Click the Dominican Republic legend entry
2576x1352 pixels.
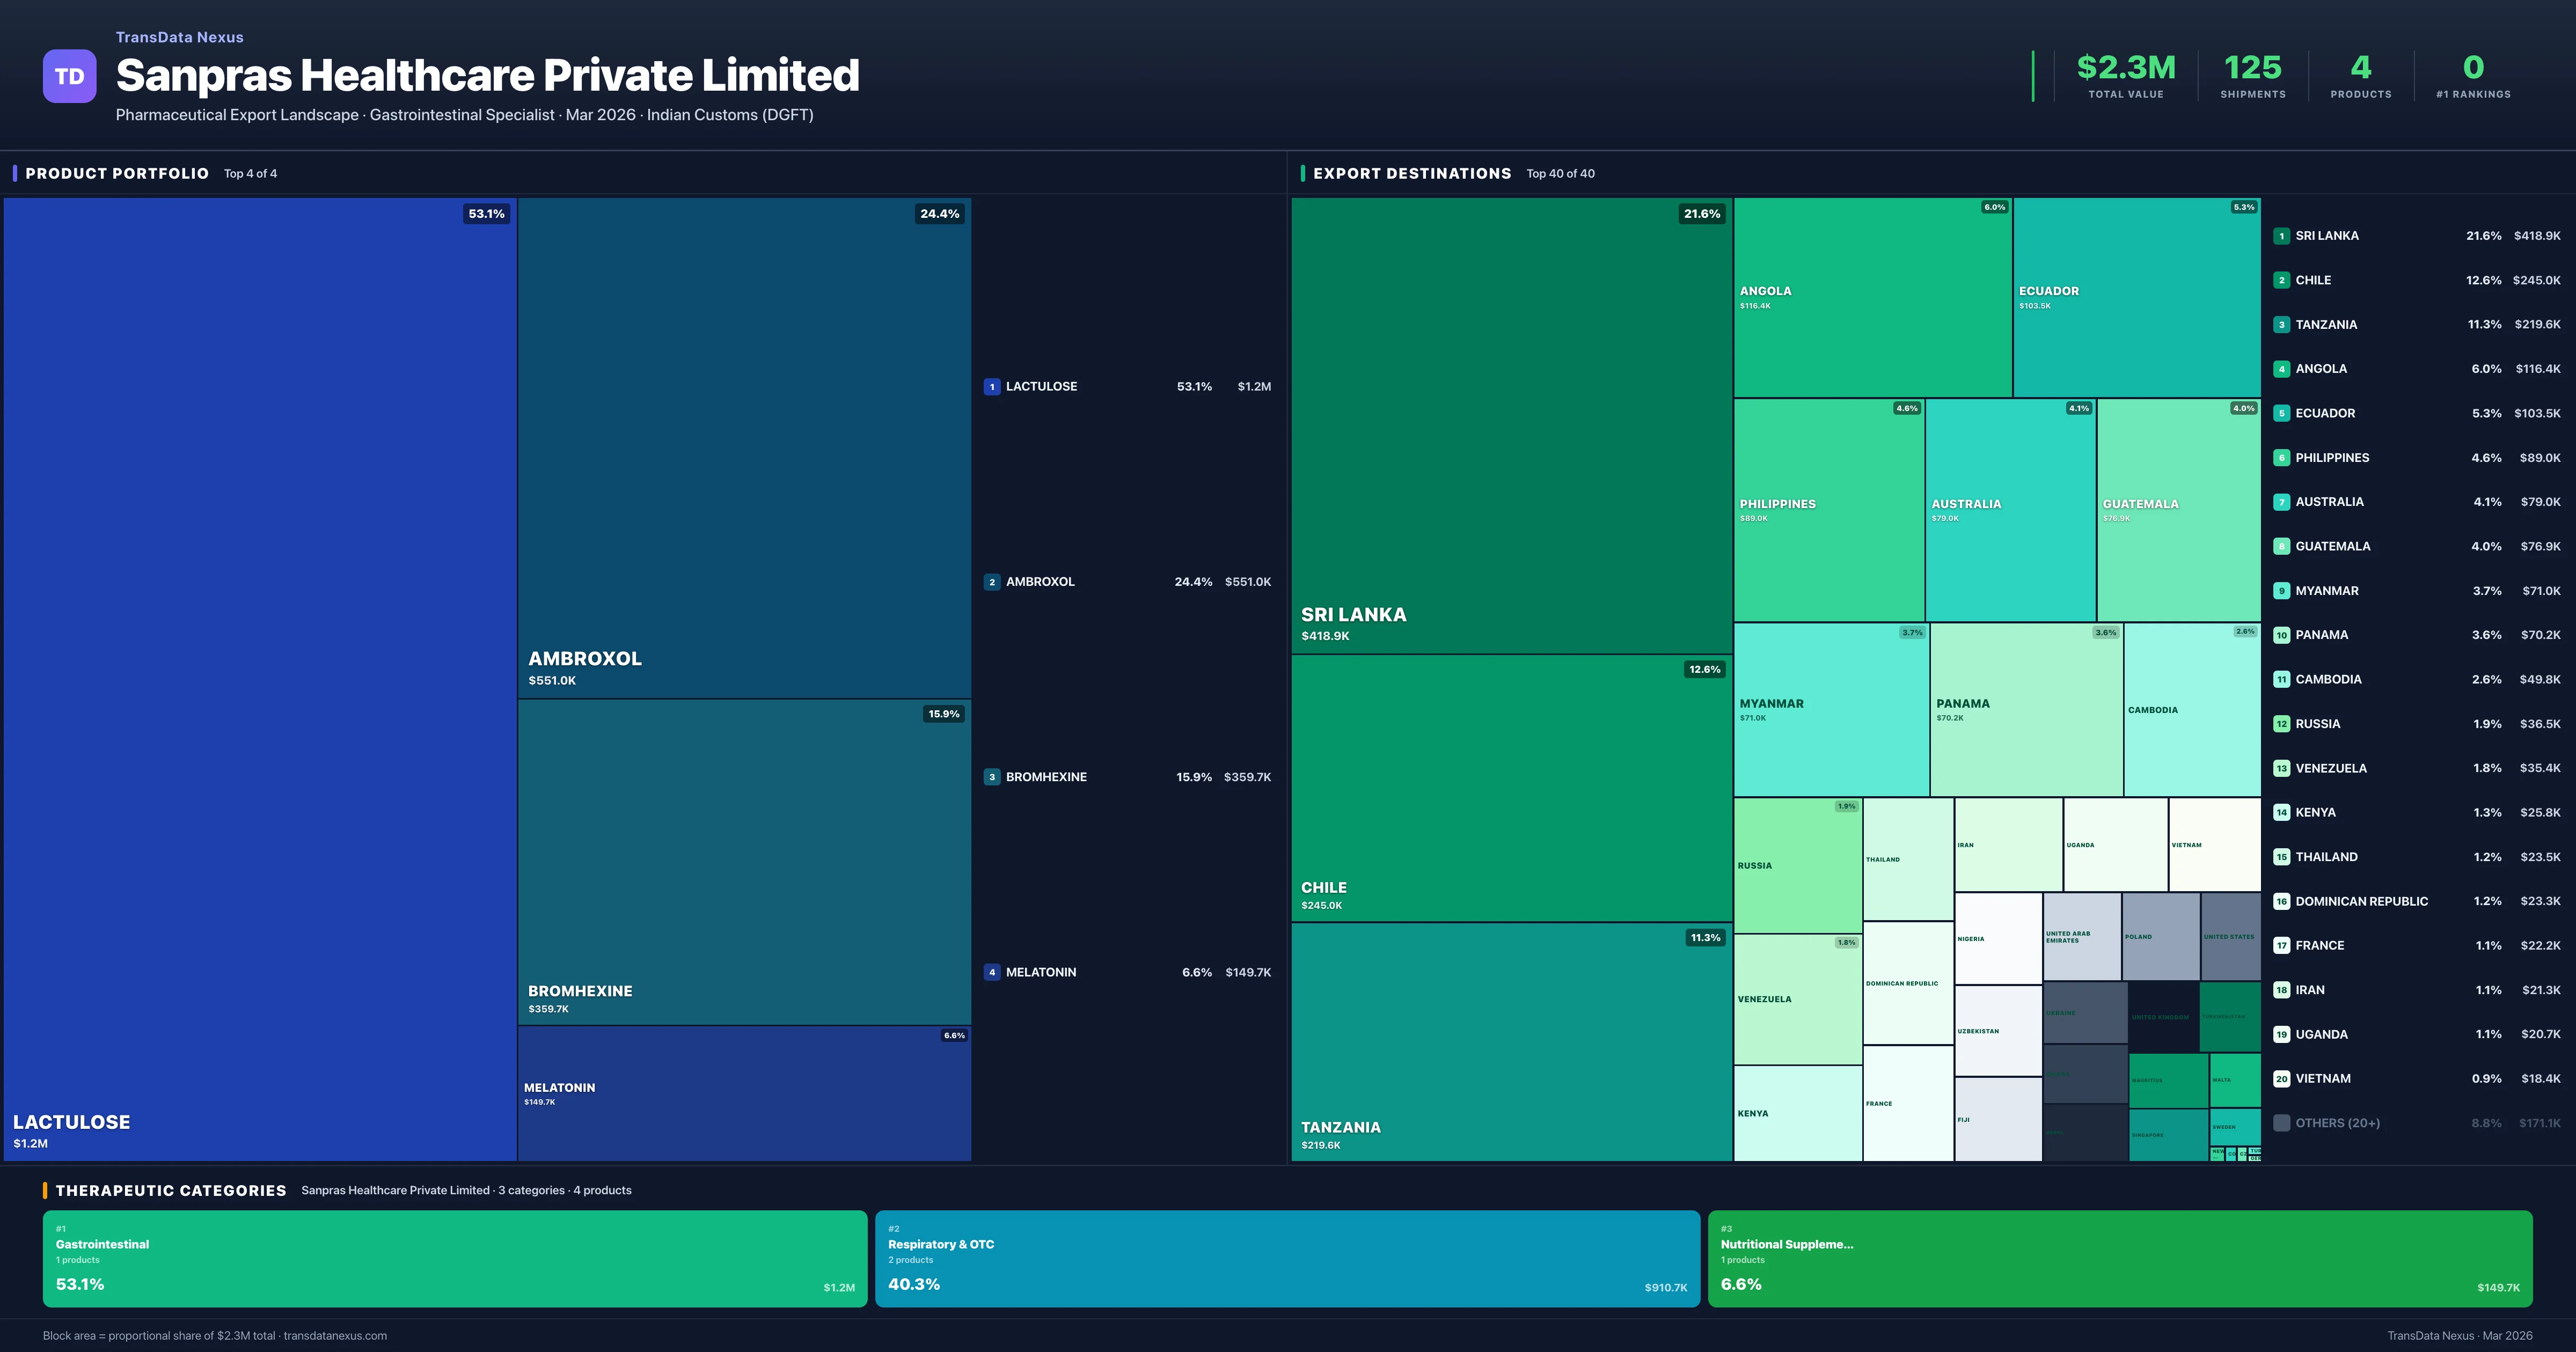click(x=2361, y=901)
